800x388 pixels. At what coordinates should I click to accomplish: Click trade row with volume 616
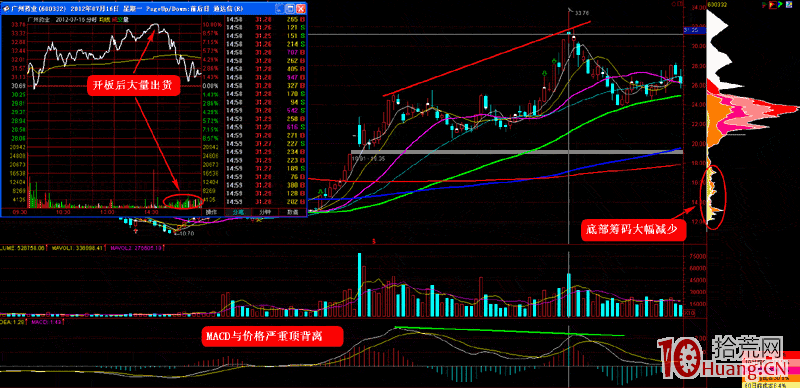(266, 126)
